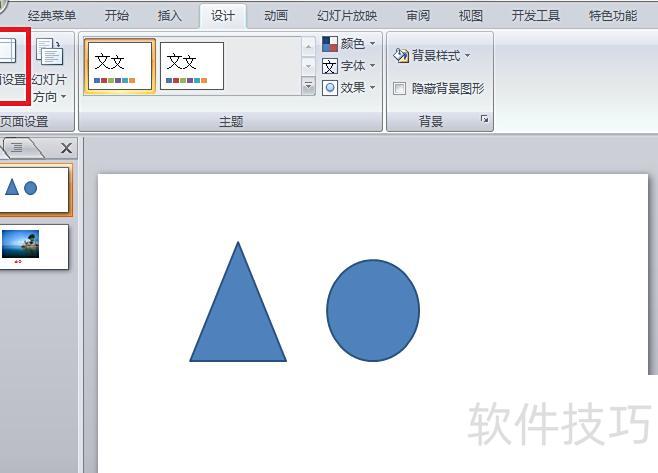Click the paint bucket background style icon
Viewport: 658px width, 473px height.
coord(401,55)
